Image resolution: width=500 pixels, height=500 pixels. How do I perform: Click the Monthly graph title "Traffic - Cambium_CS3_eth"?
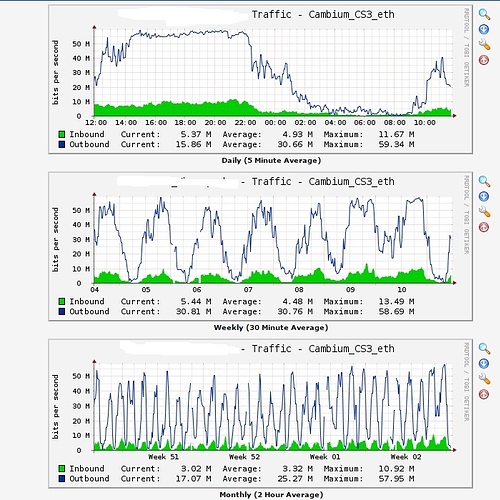pyautogui.click(x=323, y=349)
